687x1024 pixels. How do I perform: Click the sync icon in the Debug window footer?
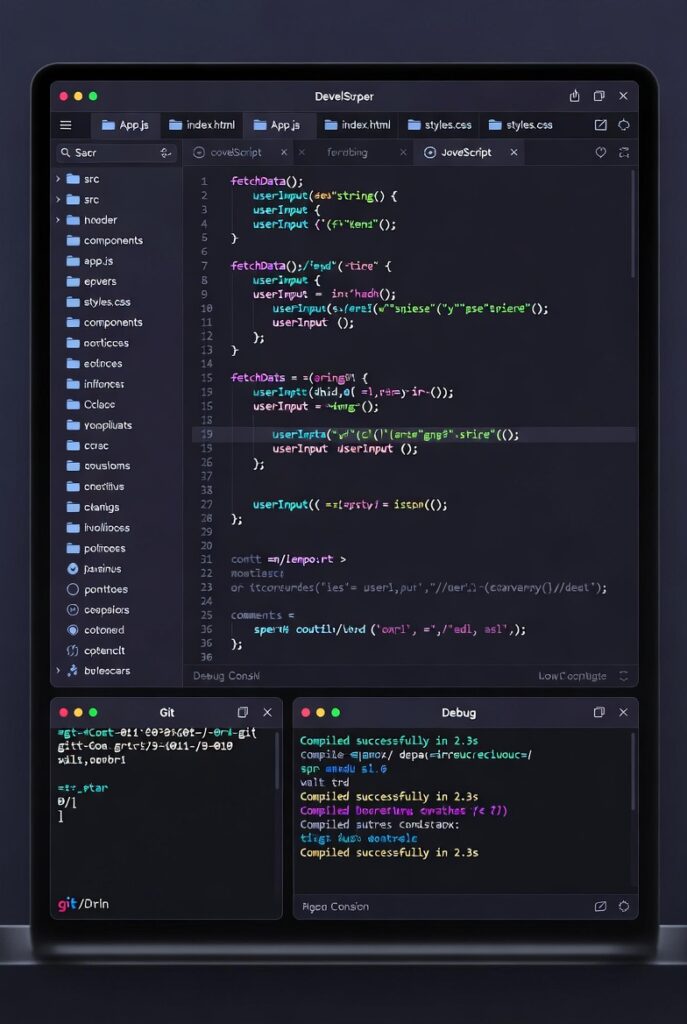tap(624, 906)
